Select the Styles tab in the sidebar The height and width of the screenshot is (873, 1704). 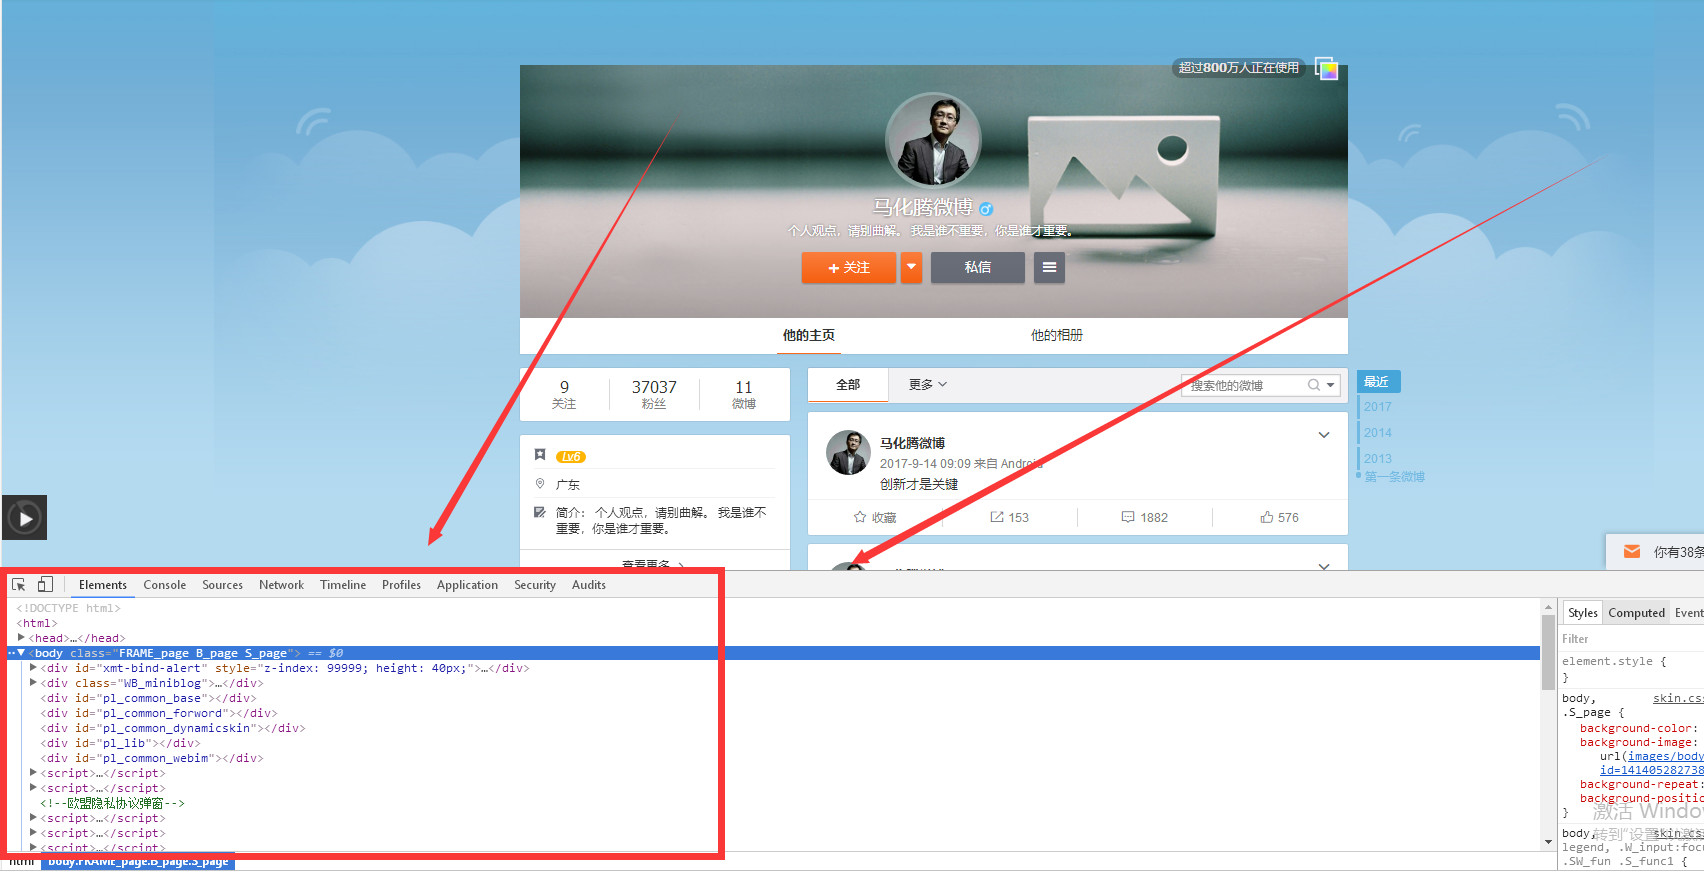(x=1582, y=613)
